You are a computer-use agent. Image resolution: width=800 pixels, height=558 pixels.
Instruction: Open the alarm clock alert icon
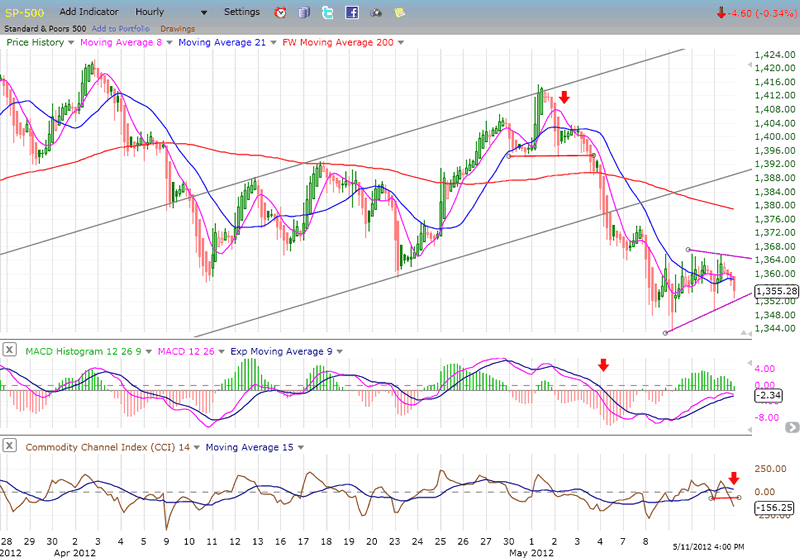[x=280, y=12]
